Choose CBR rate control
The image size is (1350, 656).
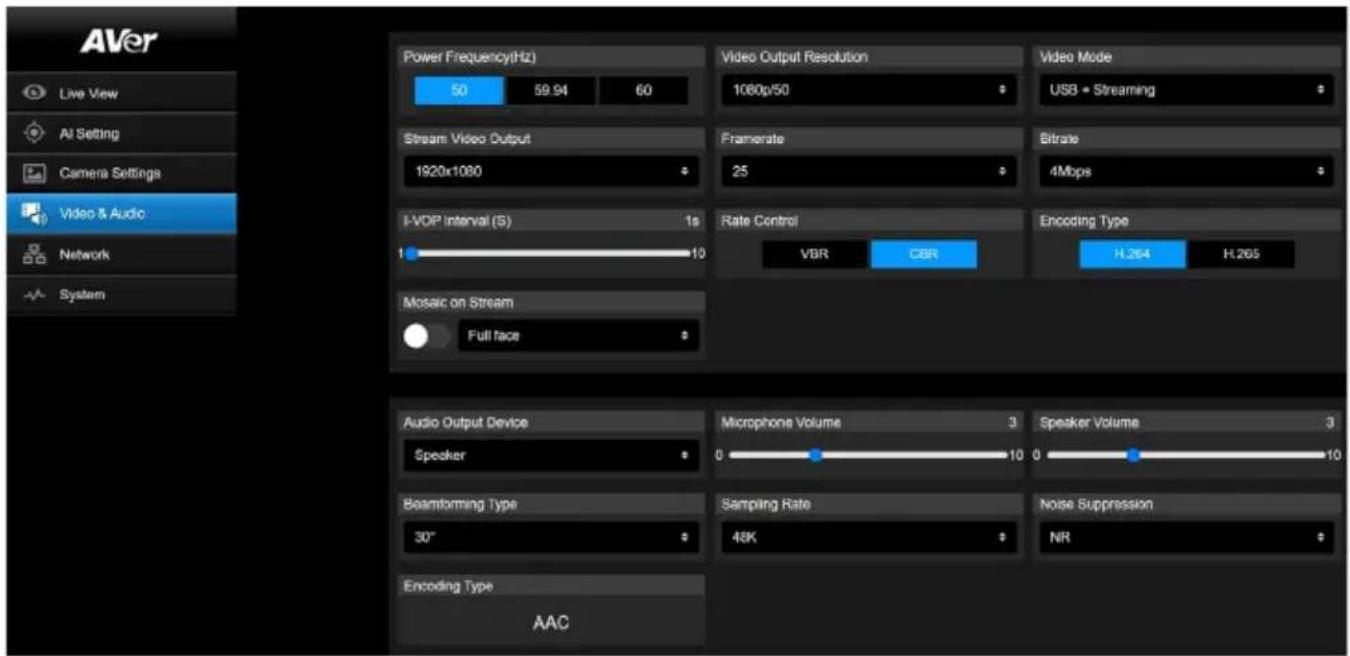923,254
